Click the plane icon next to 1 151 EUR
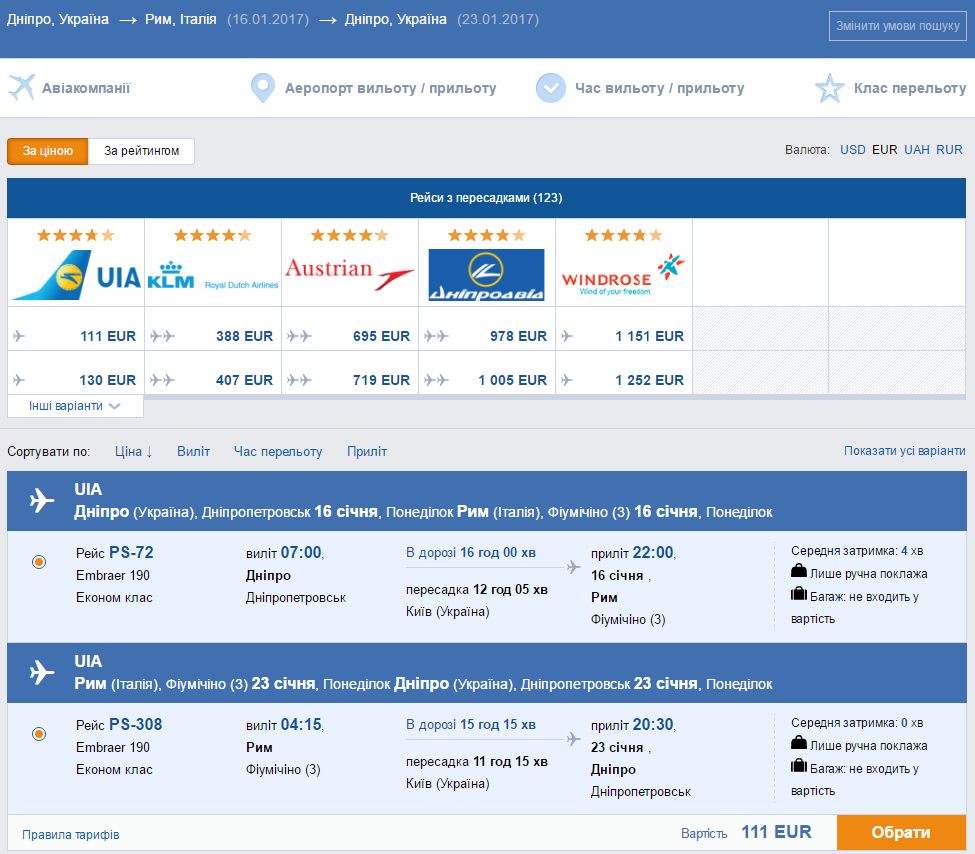 click(566, 336)
